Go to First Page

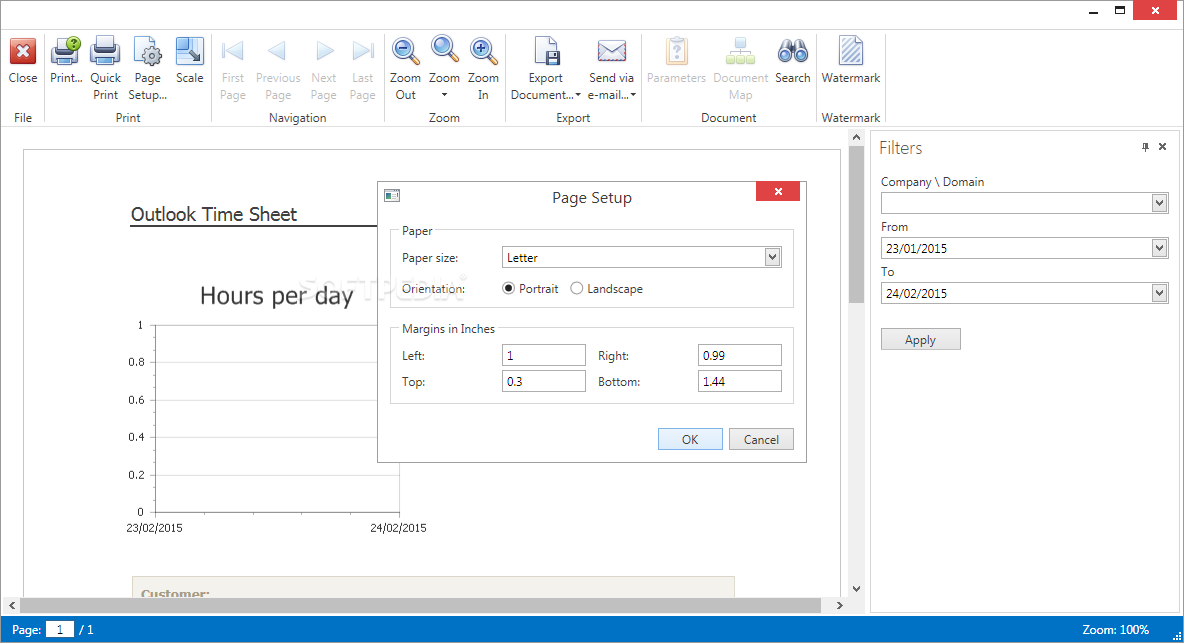[233, 51]
